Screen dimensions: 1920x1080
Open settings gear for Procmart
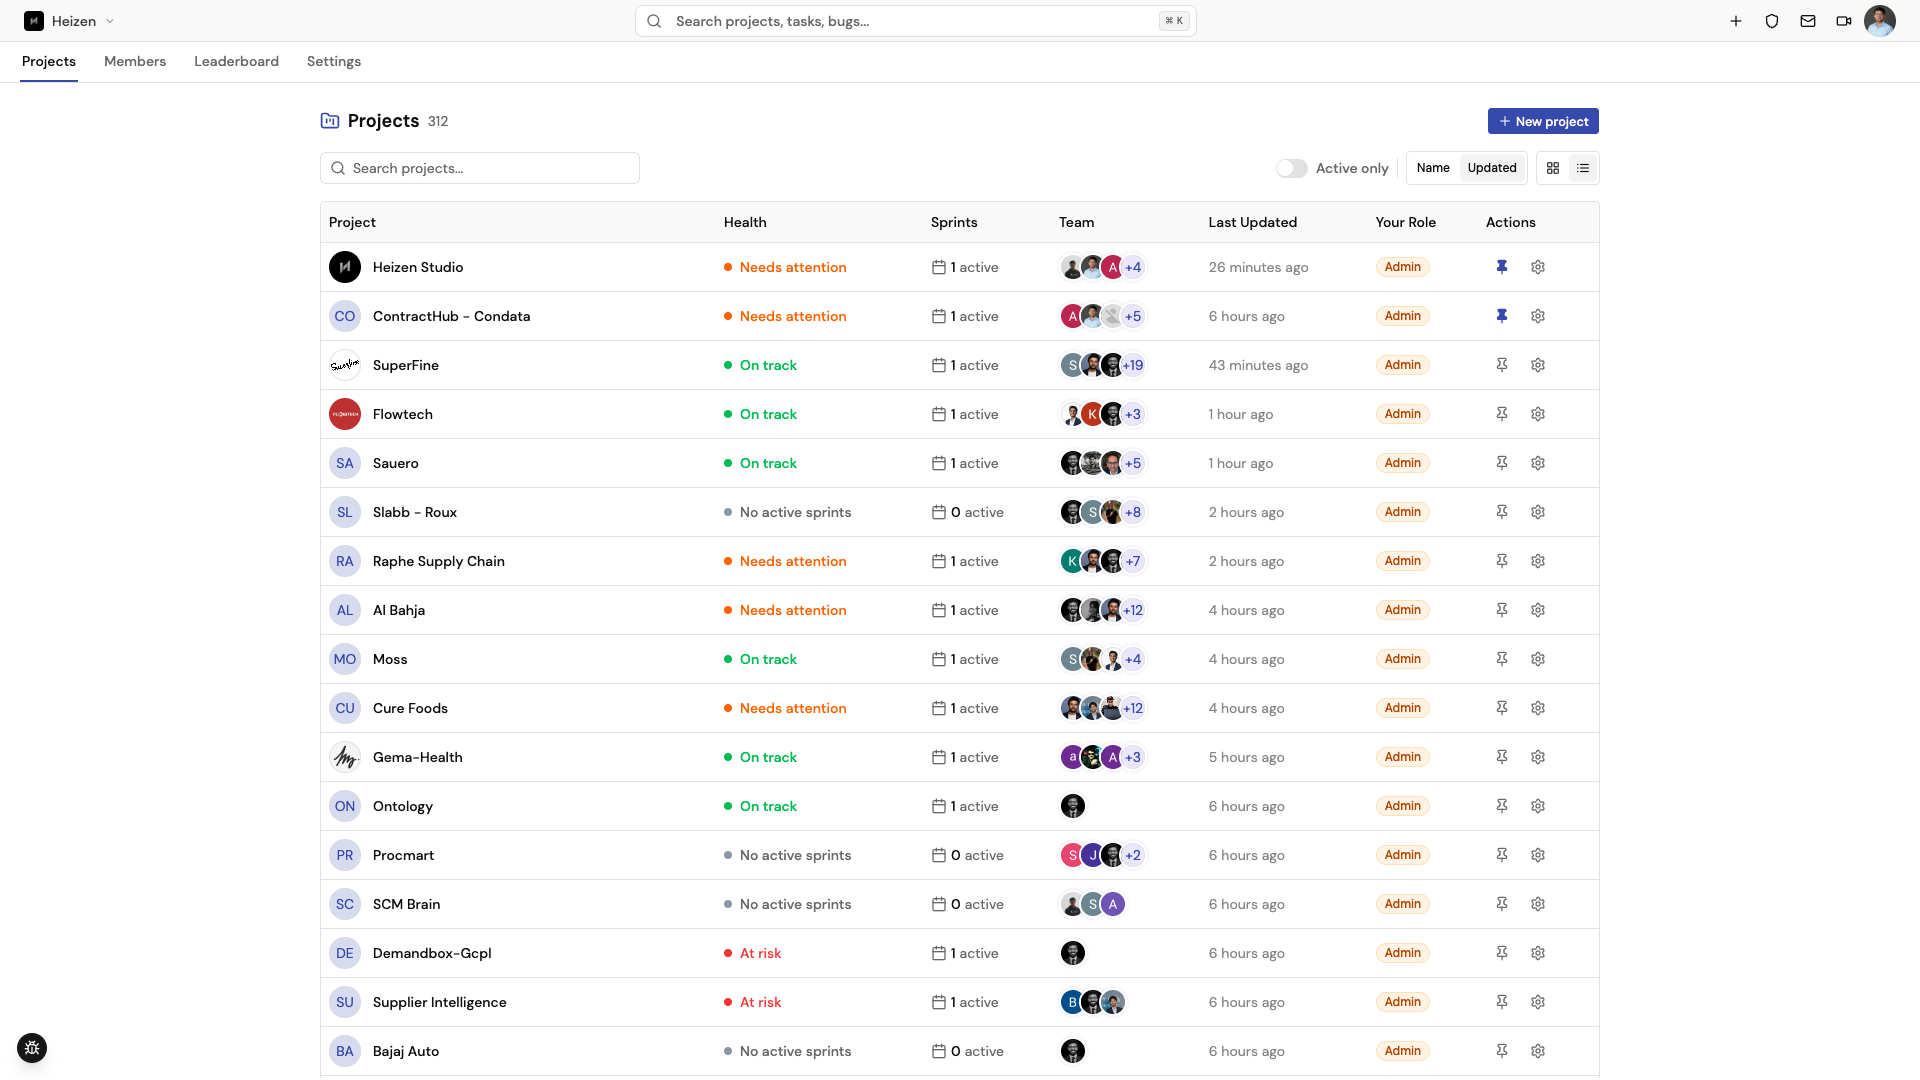pyautogui.click(x=1538, y=855)
